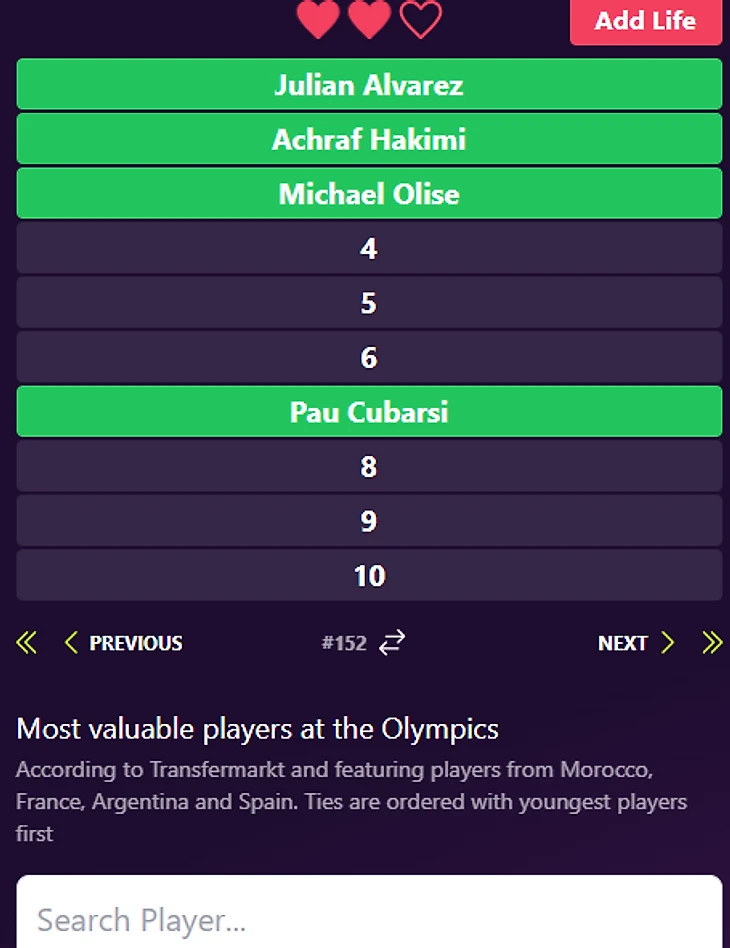Focus the Search Player input field
This screenshot has width=730, height=948.
pos(369,918)
